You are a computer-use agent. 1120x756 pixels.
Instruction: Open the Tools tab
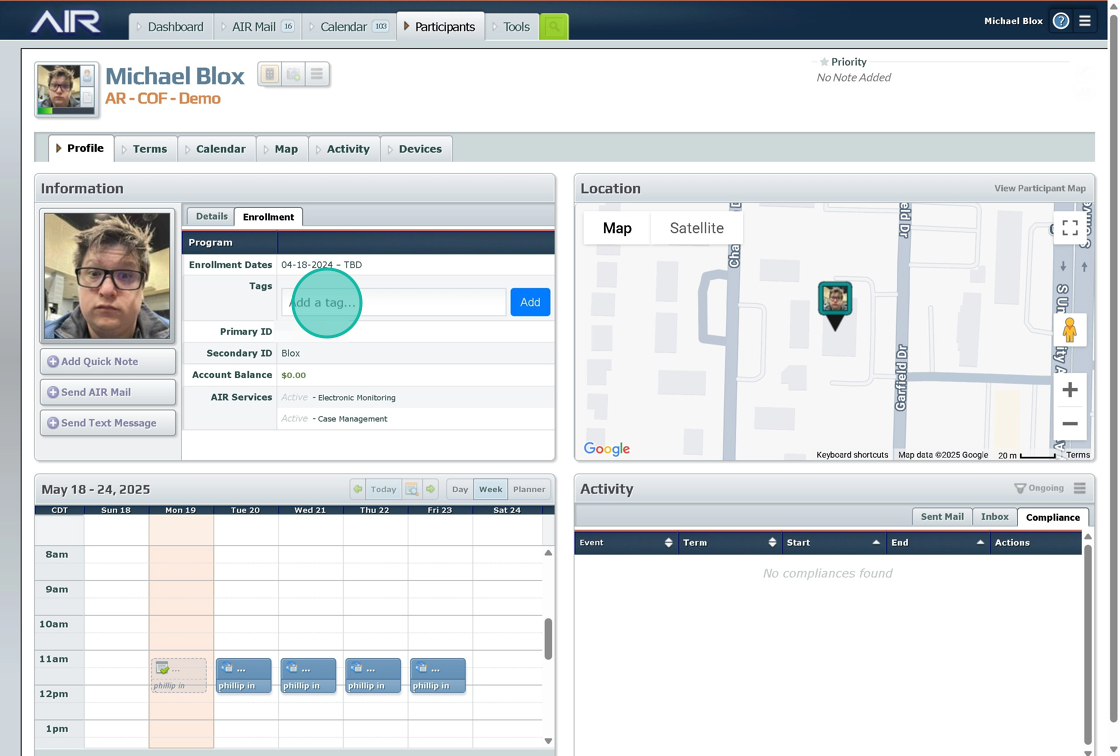tap(511, 26)
